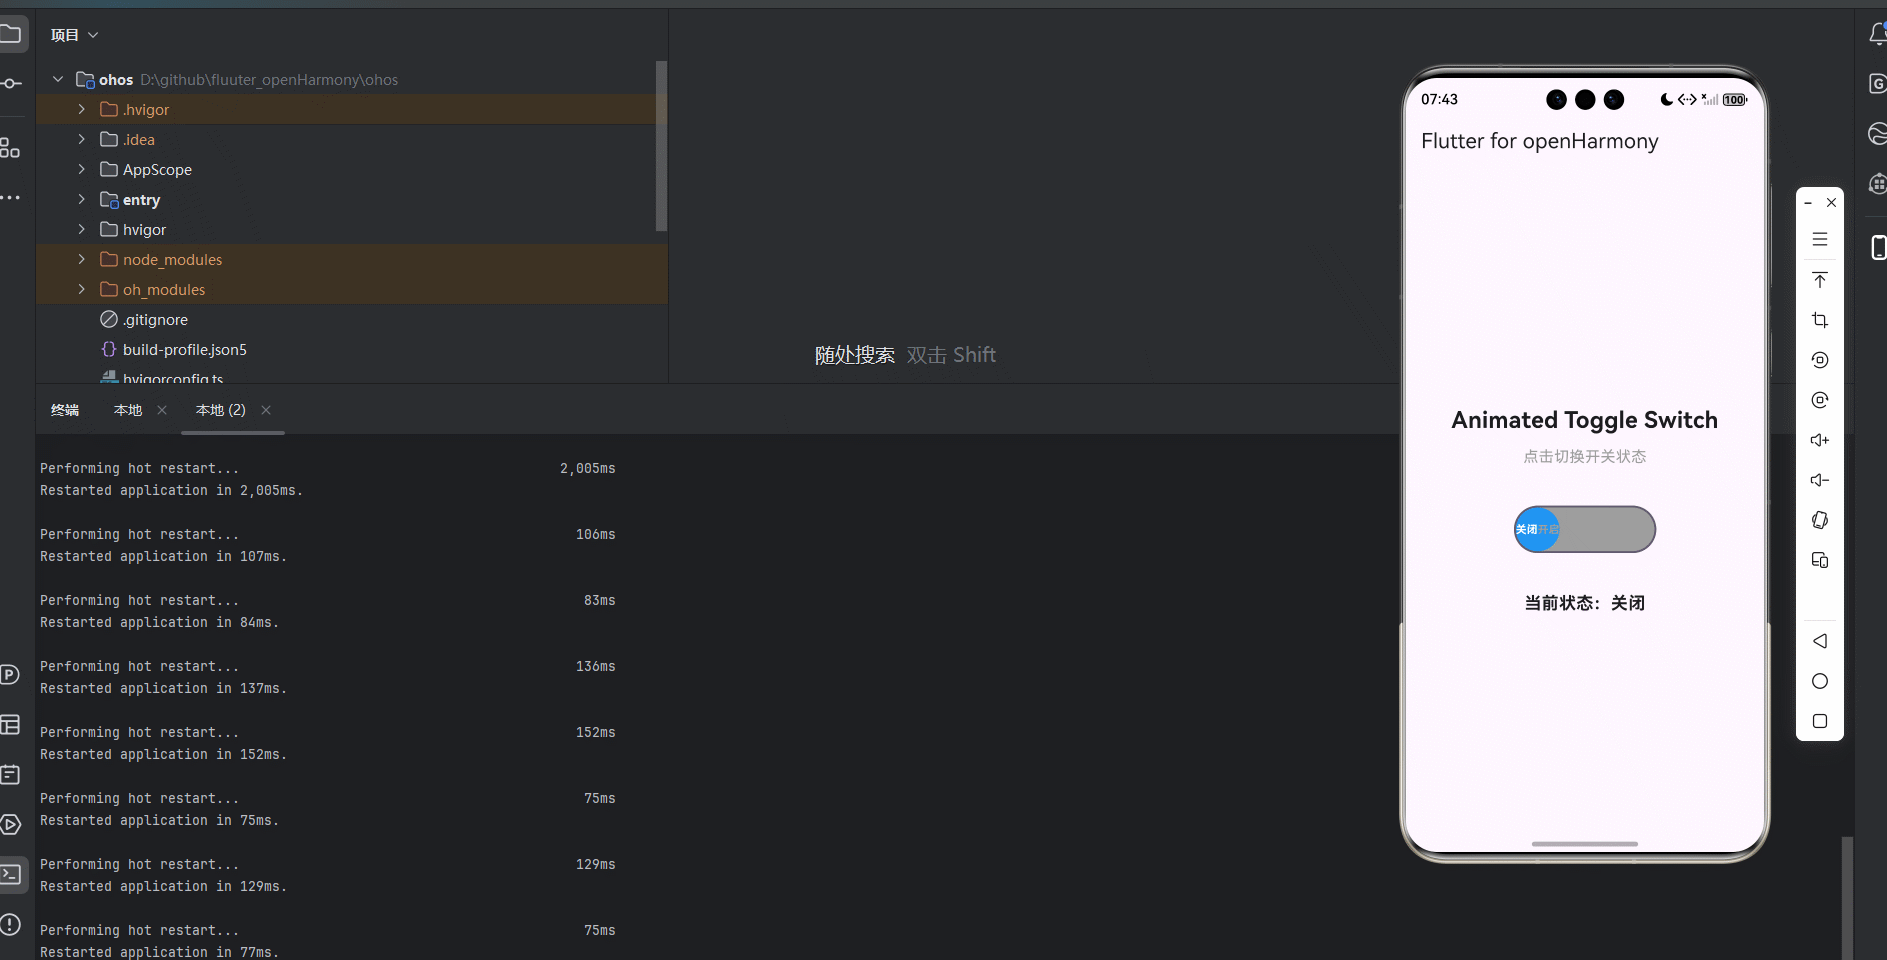Click the '点击切换开关状态' hint text

[1585, 456]
